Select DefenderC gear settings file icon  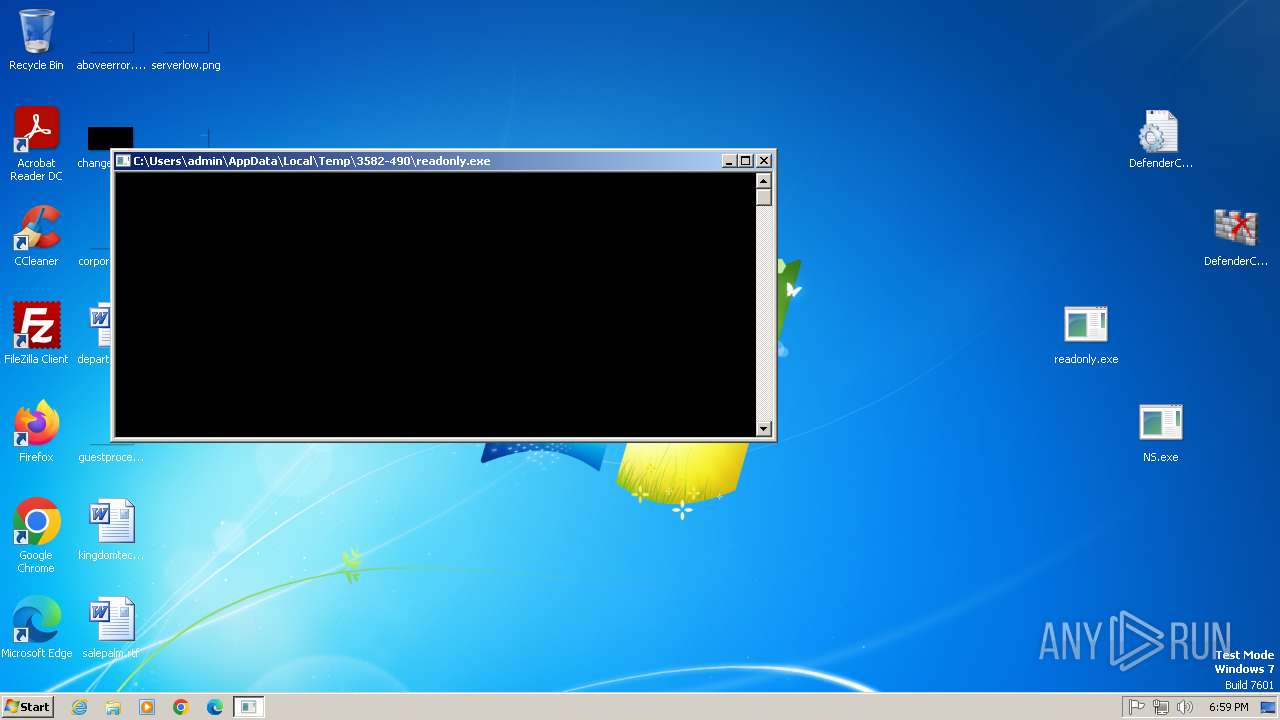pos(1161,138)
